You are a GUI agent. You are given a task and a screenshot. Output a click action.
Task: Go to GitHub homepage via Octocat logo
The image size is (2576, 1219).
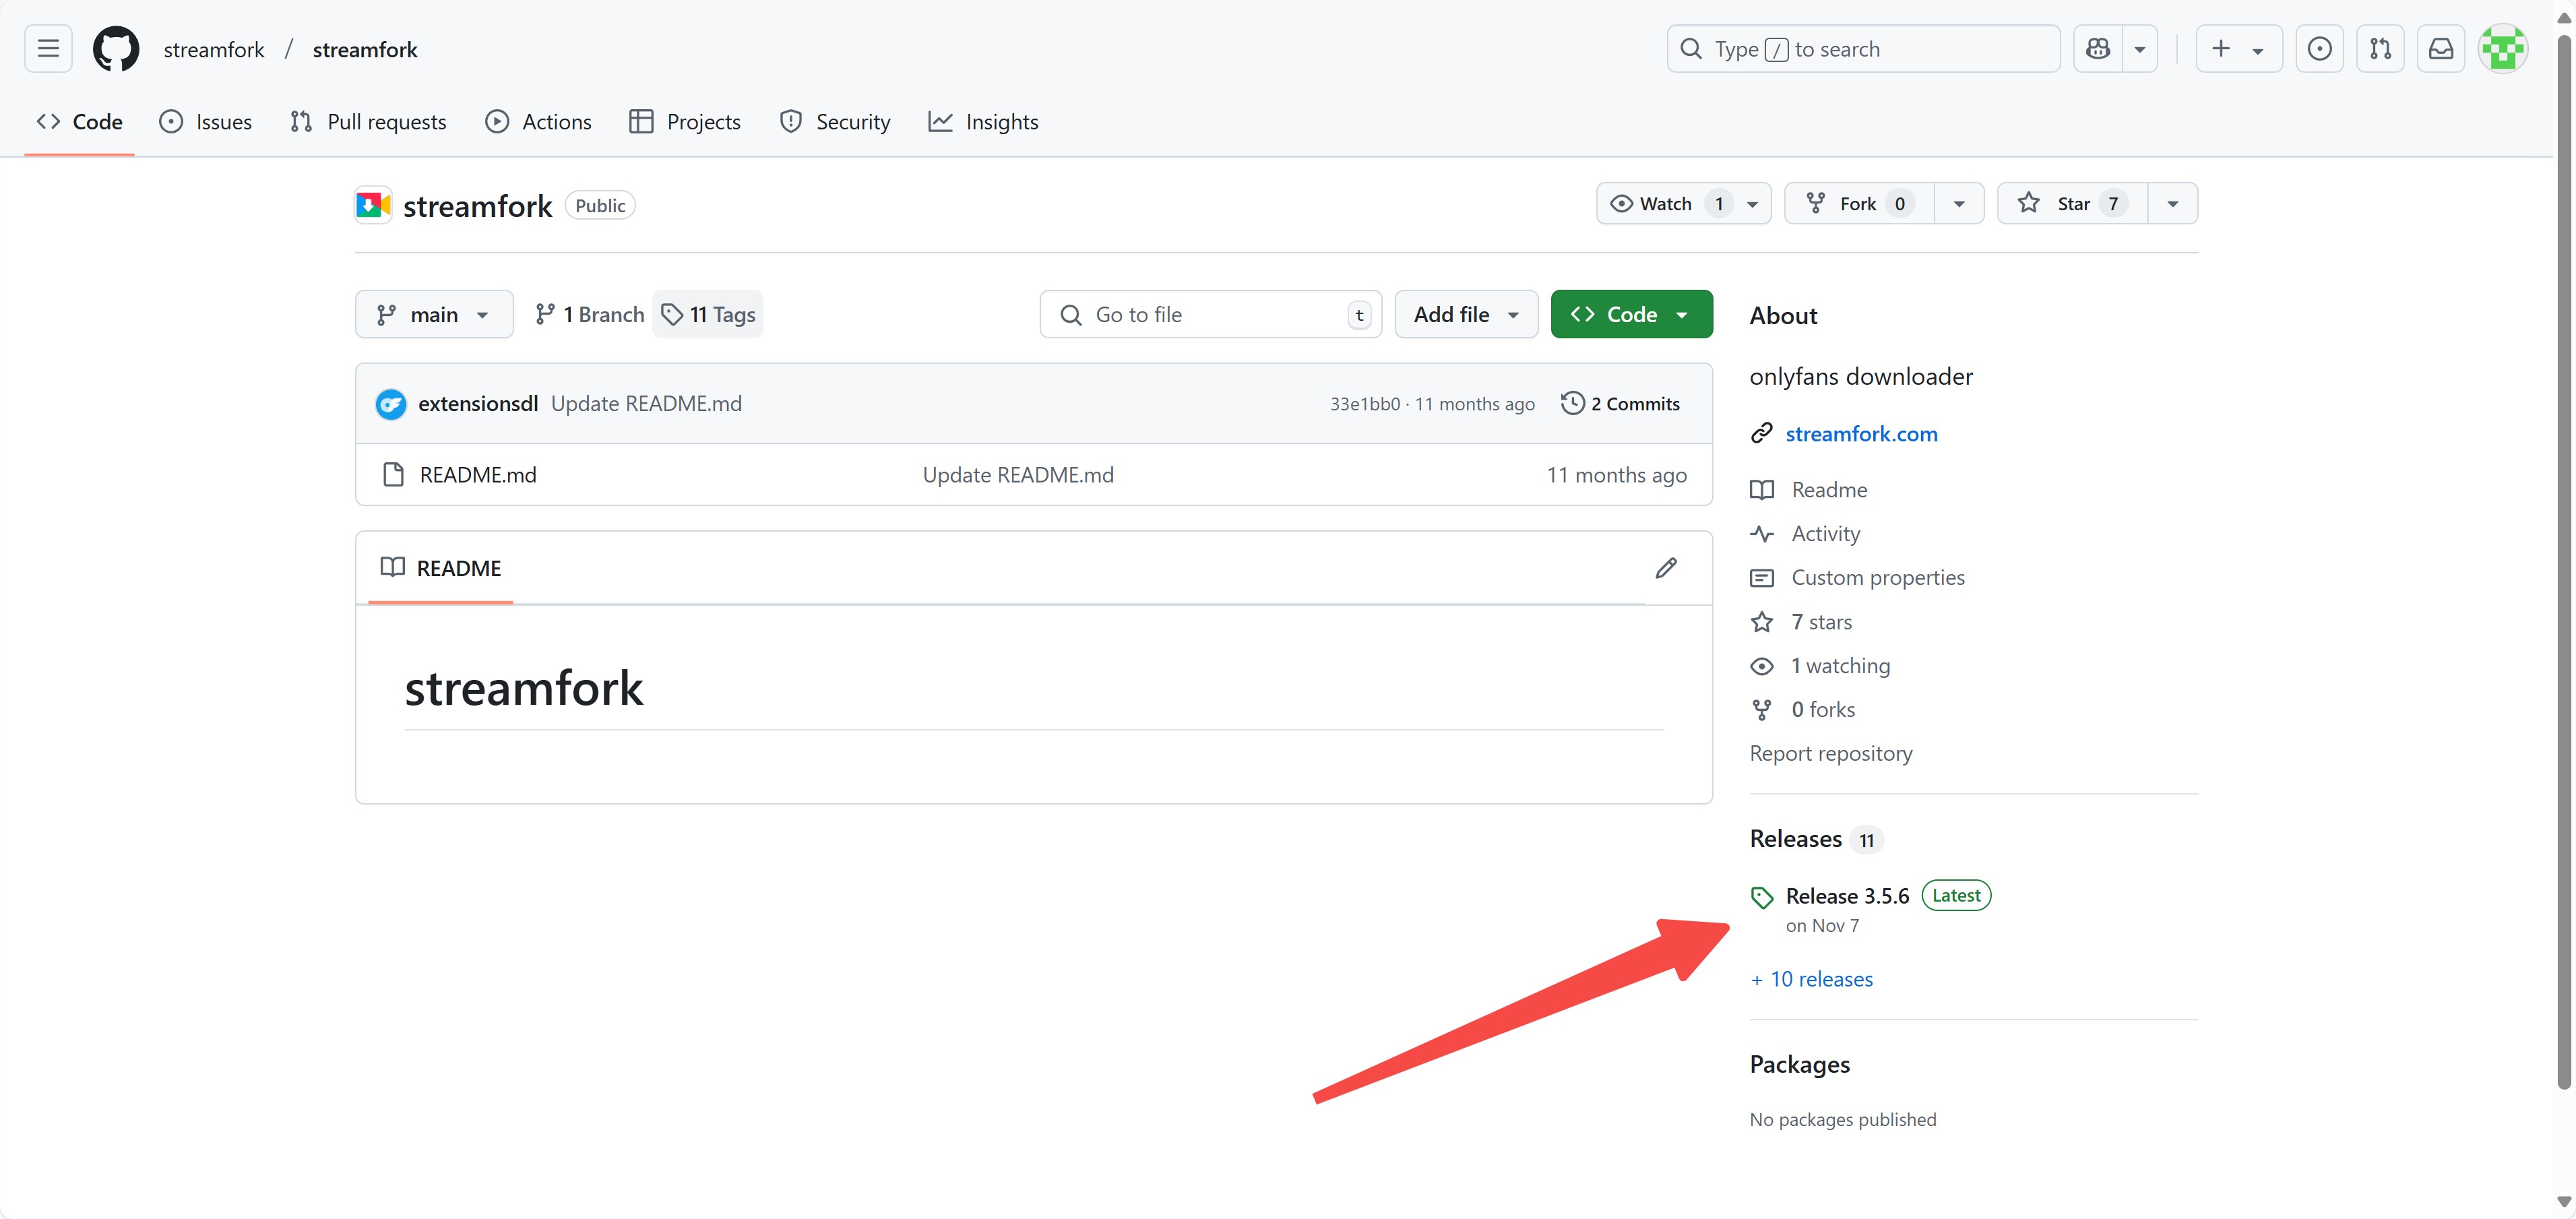click(x=116, y=49)
